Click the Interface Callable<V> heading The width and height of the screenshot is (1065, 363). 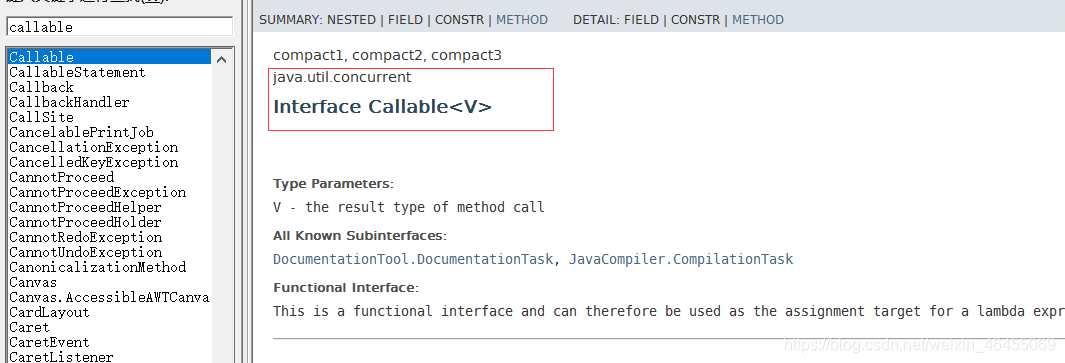point(382,107)
